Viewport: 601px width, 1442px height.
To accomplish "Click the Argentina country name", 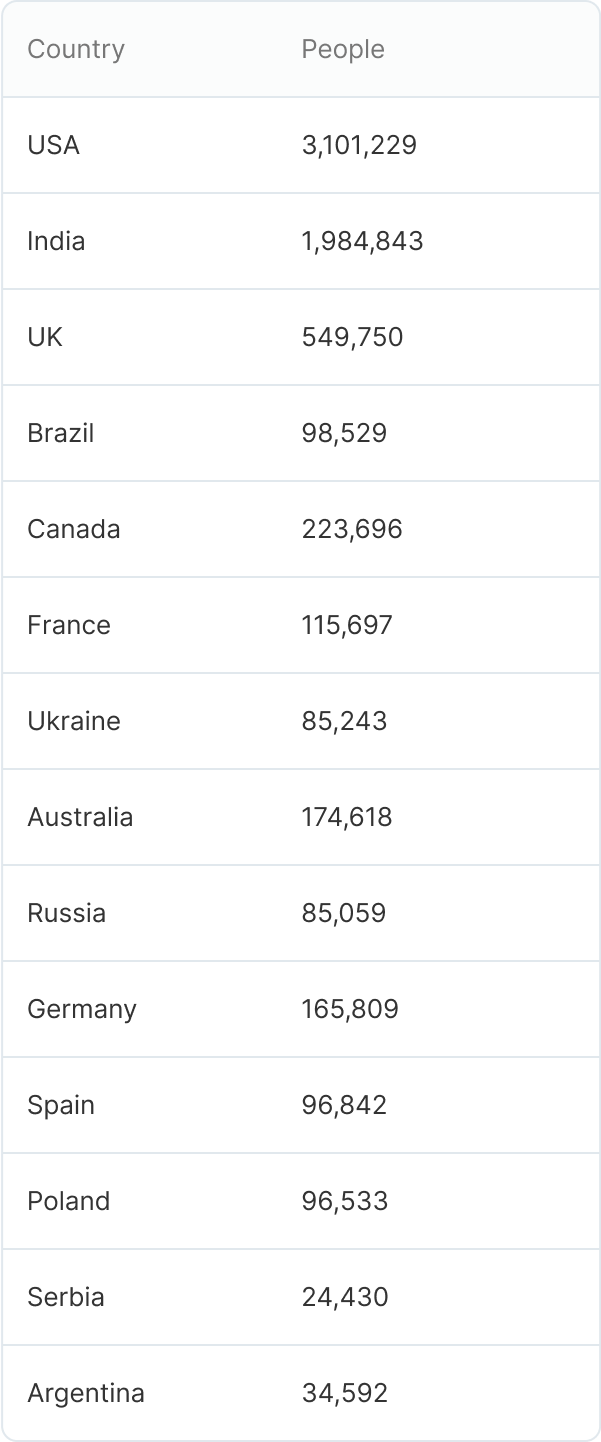I will pyautogui.click(x=86, y=1393).
